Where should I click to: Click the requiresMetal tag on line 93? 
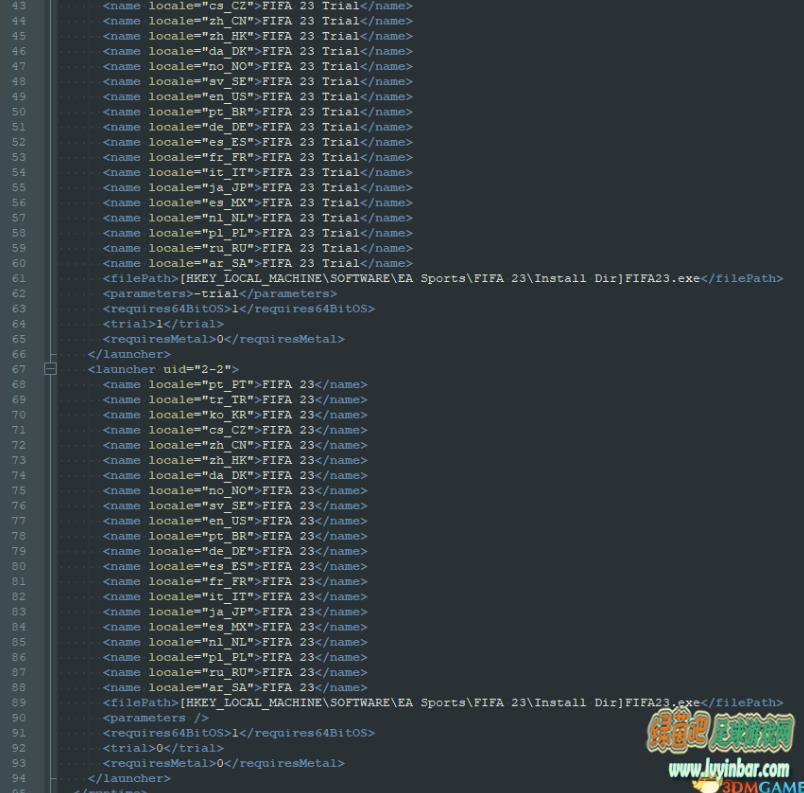tap(224, 763)
